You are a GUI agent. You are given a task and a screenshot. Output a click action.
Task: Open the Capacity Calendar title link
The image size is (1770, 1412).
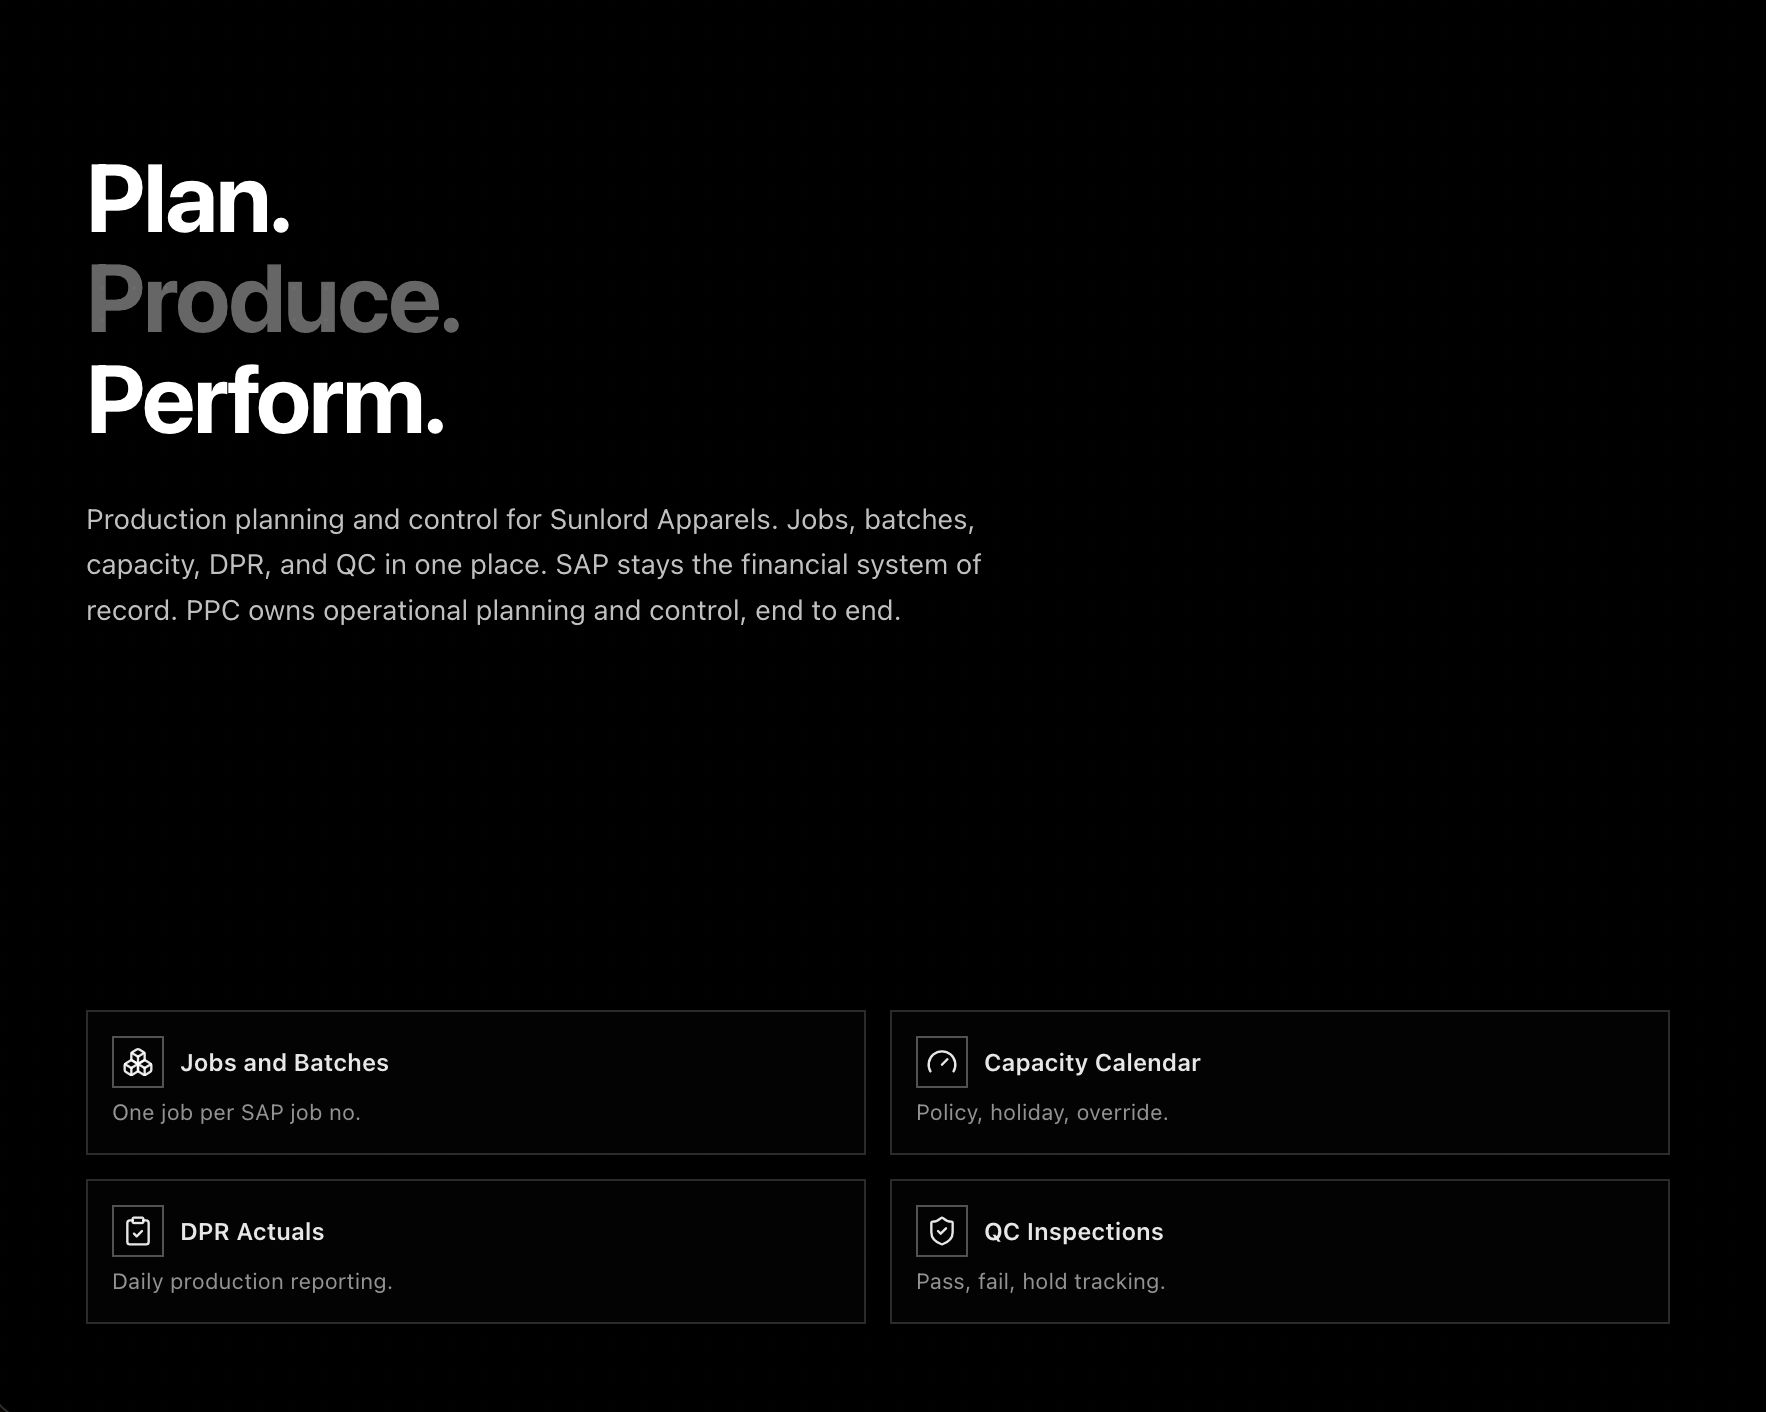pos(1092,1062)
